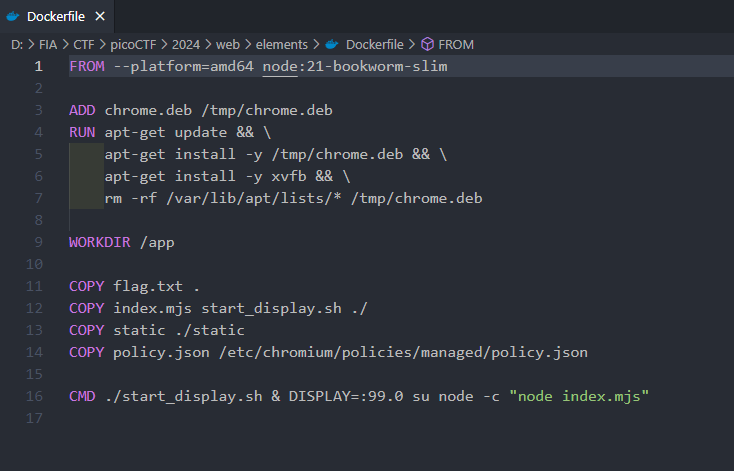Click the FROM keyword on line 1
This screenshot has width=734, height=471.
[87, 66]
